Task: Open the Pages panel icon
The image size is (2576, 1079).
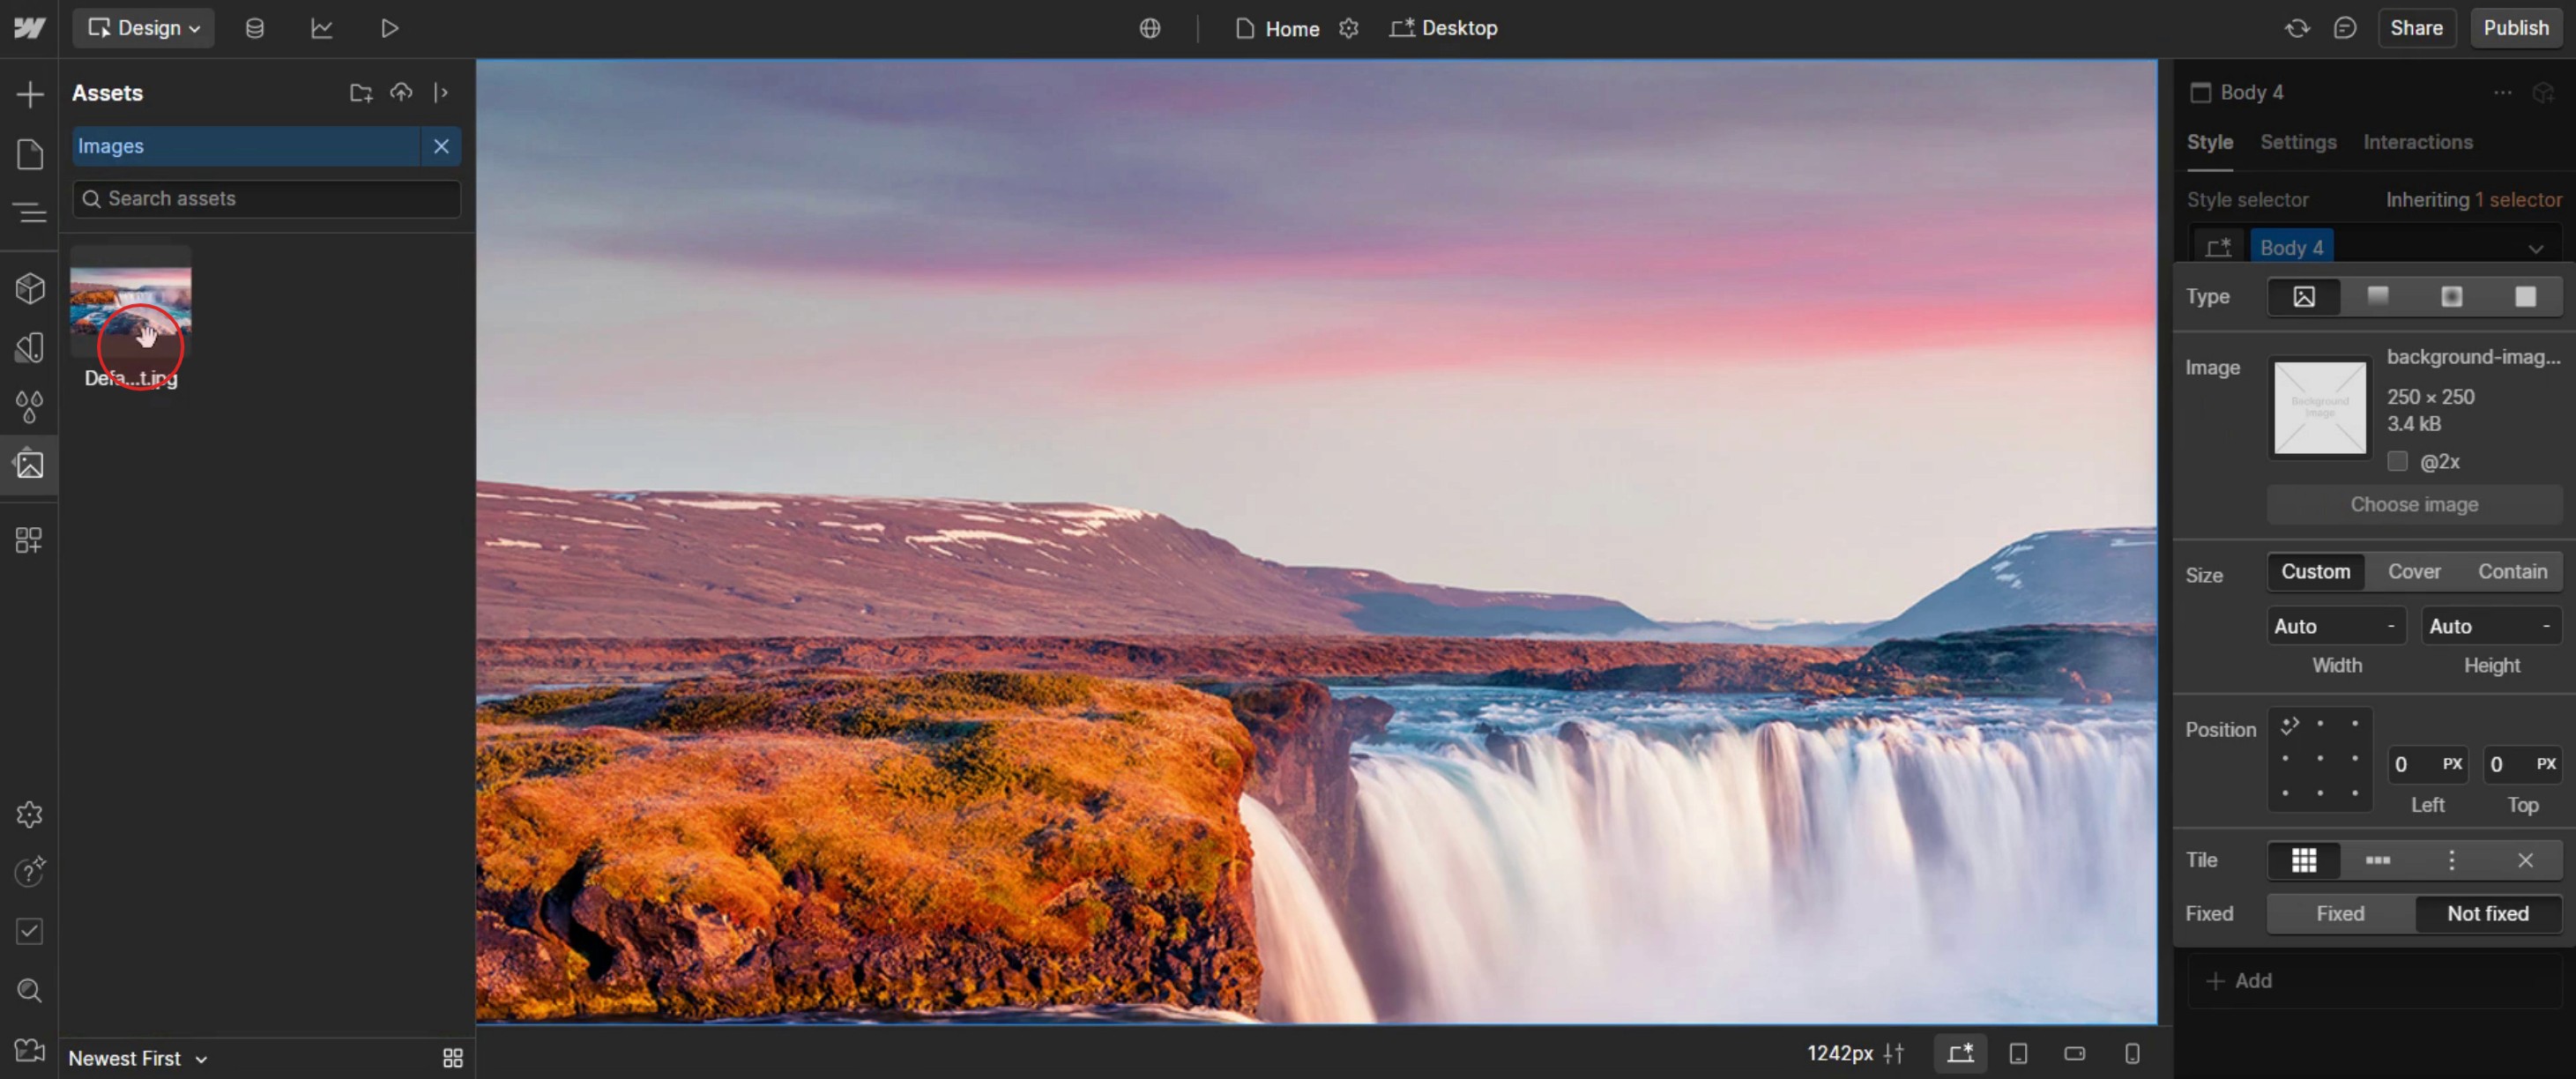Action: tap(30, 154)
